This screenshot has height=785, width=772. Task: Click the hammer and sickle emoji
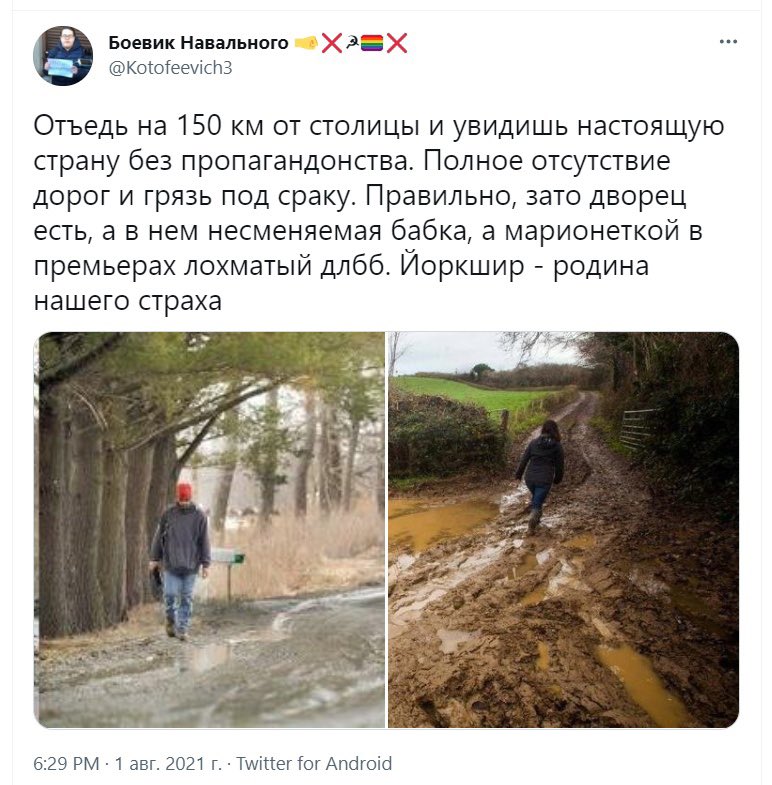[352, 43]
